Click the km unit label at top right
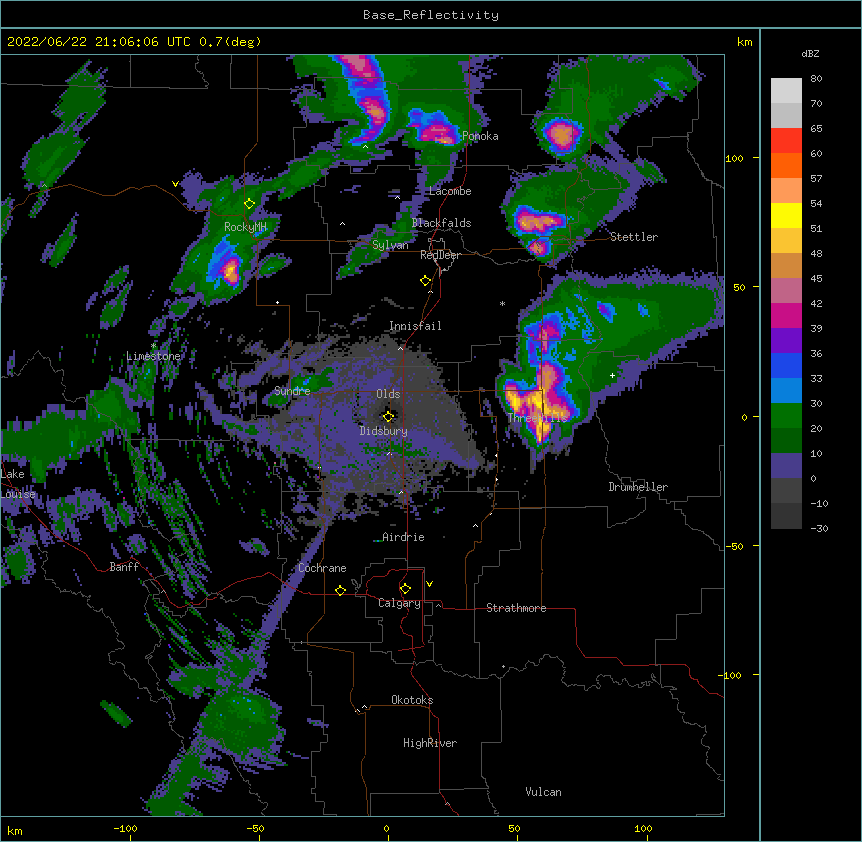862x842 pixels. pyautogui.click(x=745, y=42)
